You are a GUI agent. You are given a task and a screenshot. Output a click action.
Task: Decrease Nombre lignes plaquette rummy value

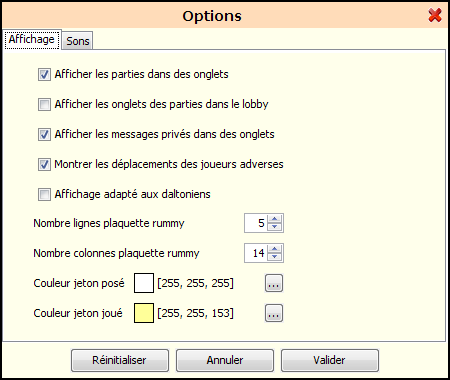[x=275, y=227]
